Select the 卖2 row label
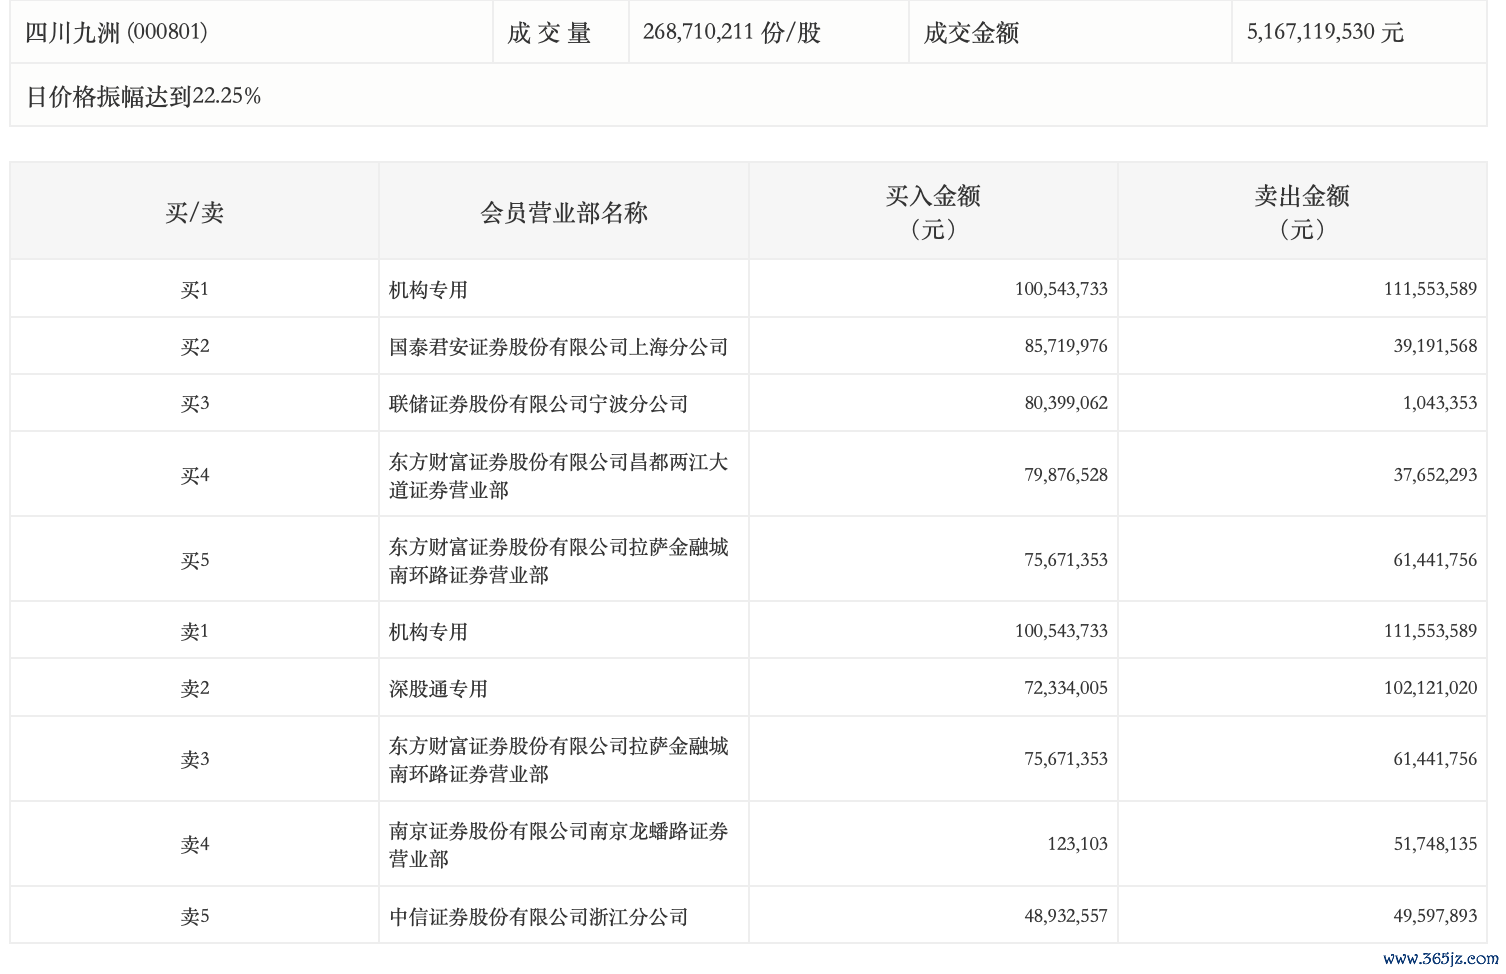Screen dimensions: 1506x974 pyautogui.click(x=195, y=689)
